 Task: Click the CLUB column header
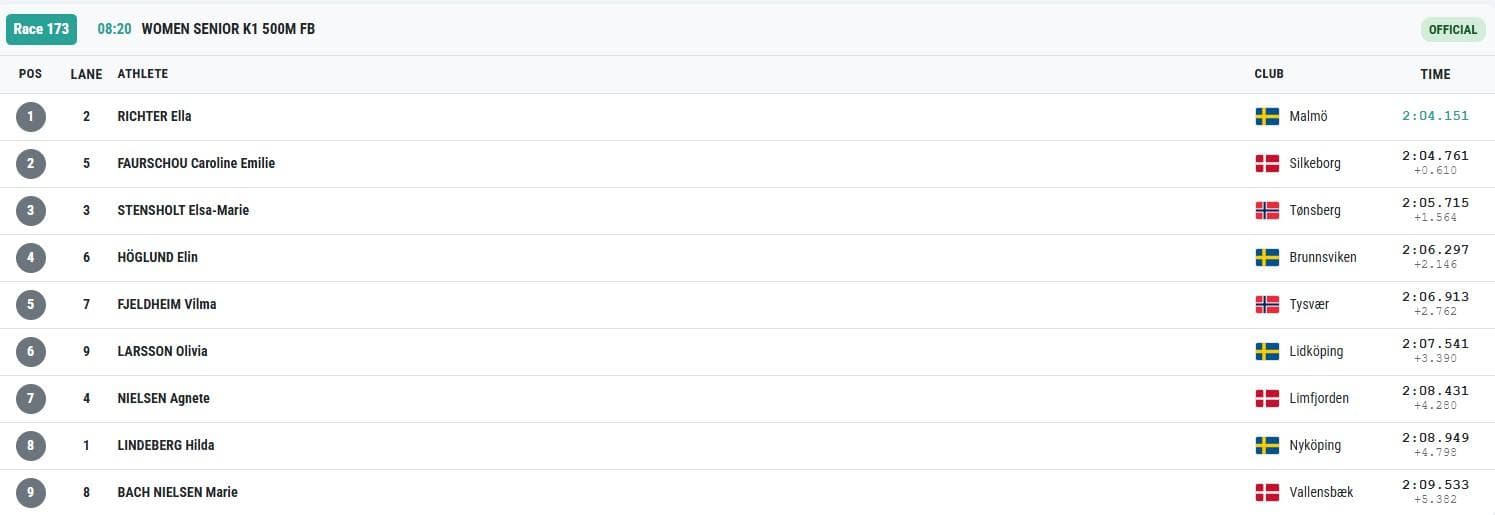1269,74
